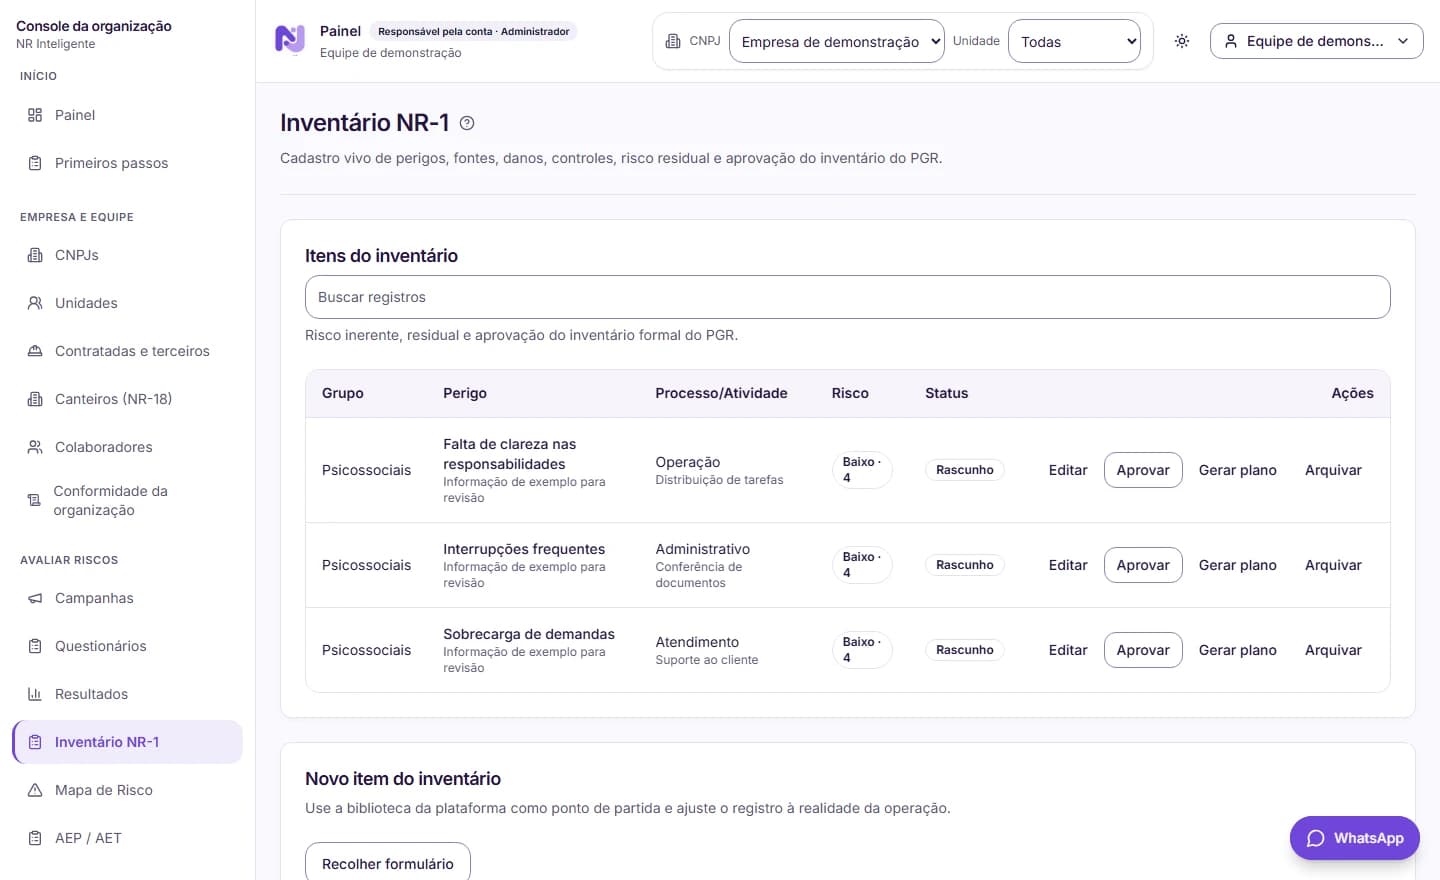This screenshot has height=880, width=1440.
Task: Click the Contratadas e terceiros helmet icon
Action: click(35, 351)
